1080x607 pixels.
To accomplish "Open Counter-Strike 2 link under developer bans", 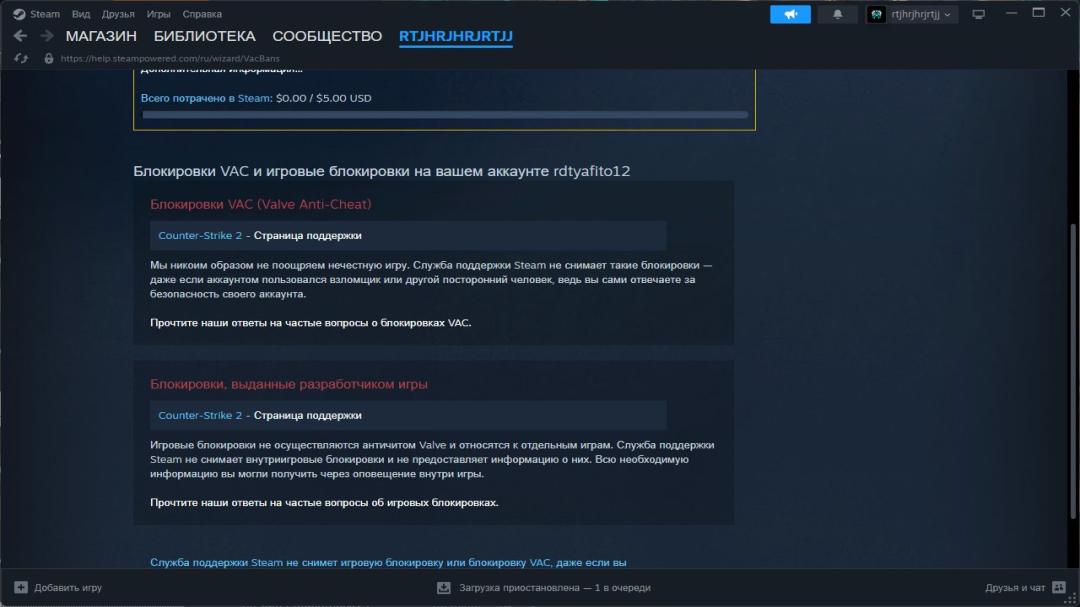I will (200, 415).
